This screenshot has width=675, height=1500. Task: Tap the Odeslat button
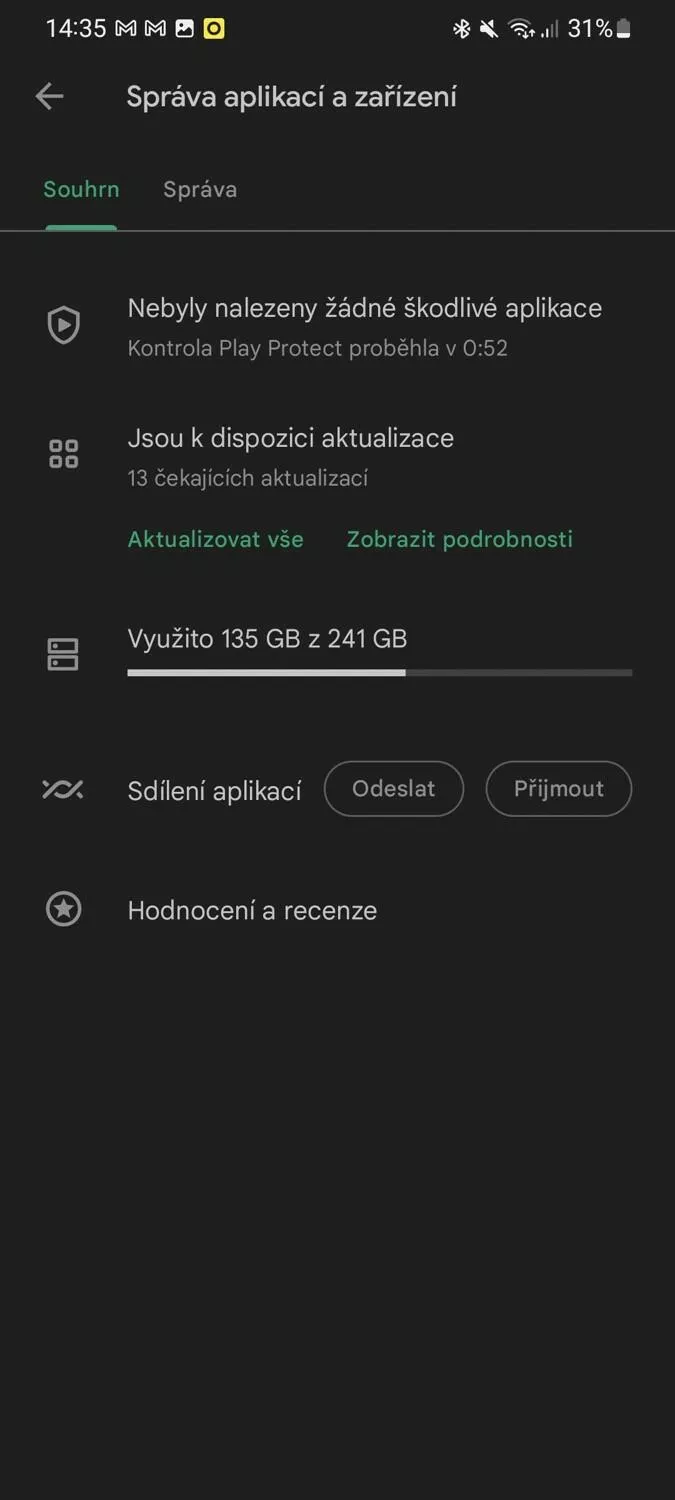[394, 789]
